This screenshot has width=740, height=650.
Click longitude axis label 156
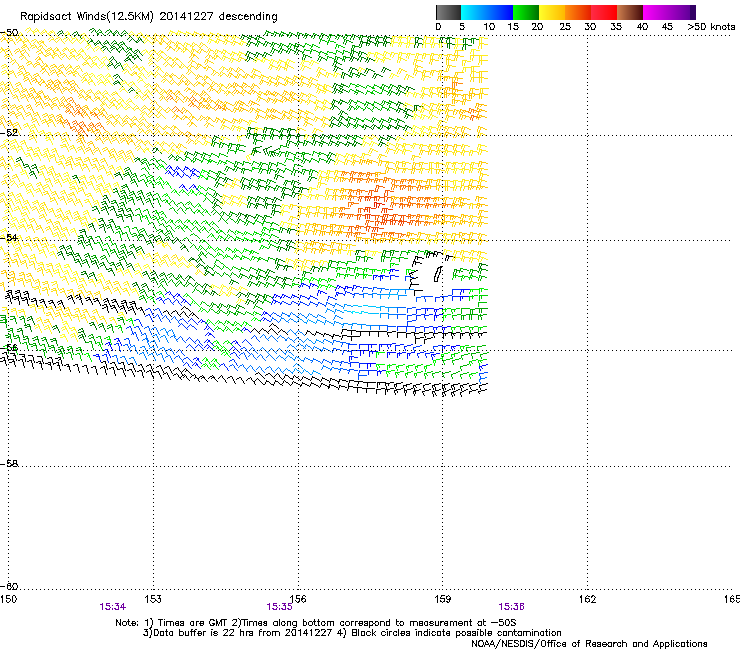pyautogui.click(x=298, y=599)
